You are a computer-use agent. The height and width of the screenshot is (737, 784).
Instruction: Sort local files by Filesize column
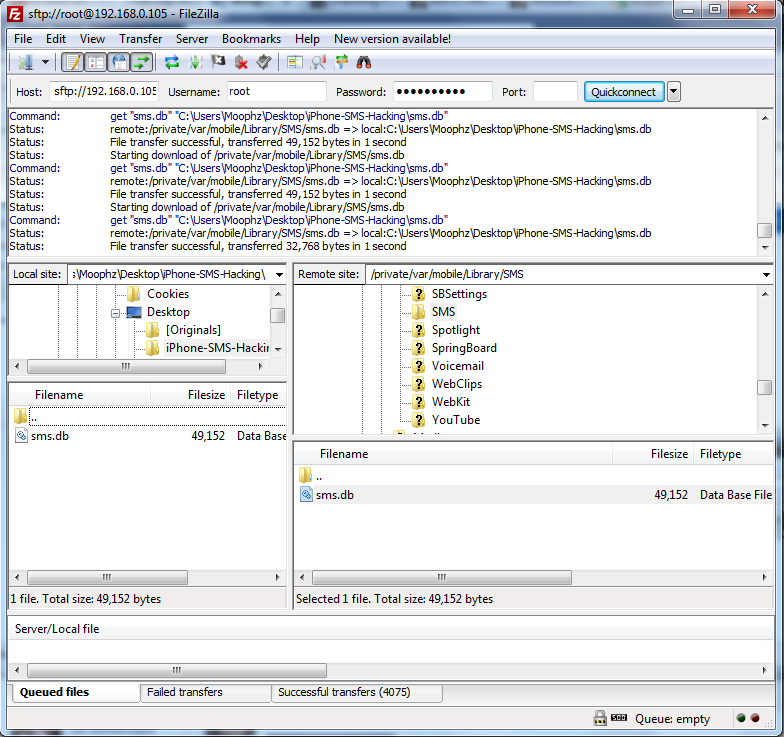pyautogui.click(x=190, y=395)
